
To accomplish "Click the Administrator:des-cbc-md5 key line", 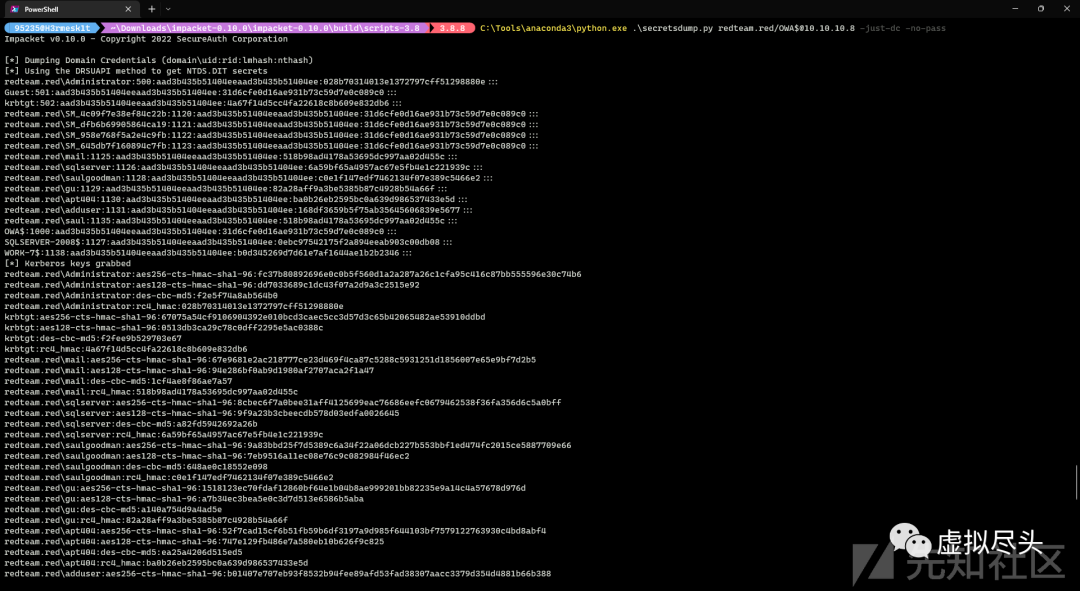I will [x=141, y=296].
